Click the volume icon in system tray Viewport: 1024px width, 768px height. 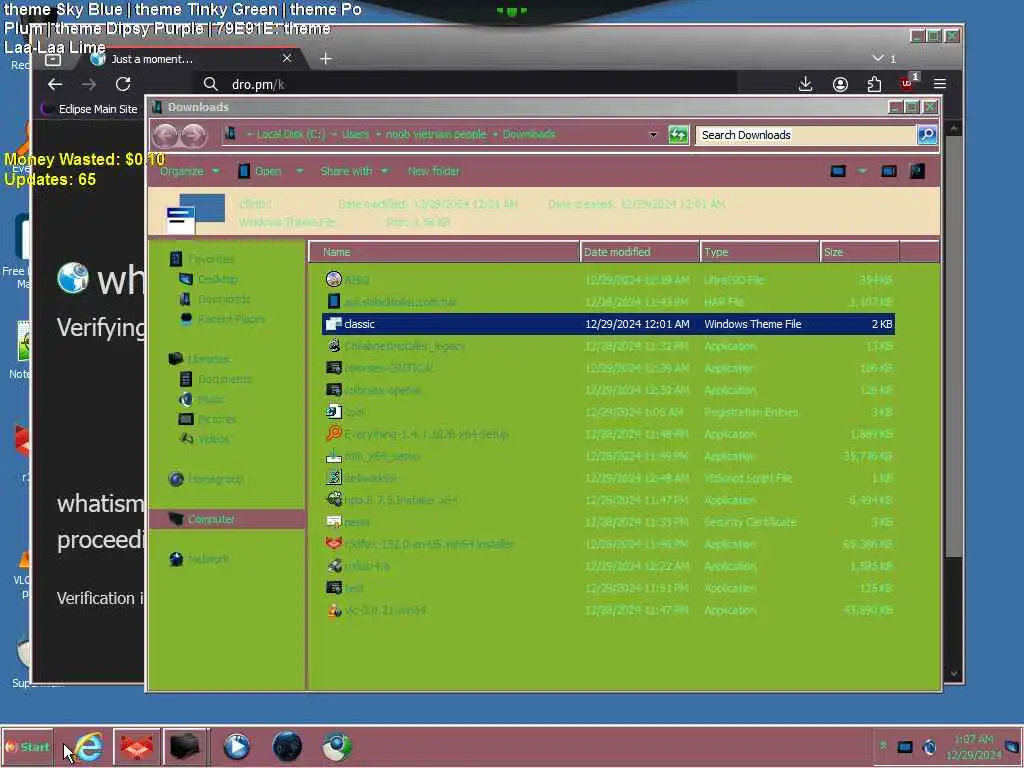929,746
